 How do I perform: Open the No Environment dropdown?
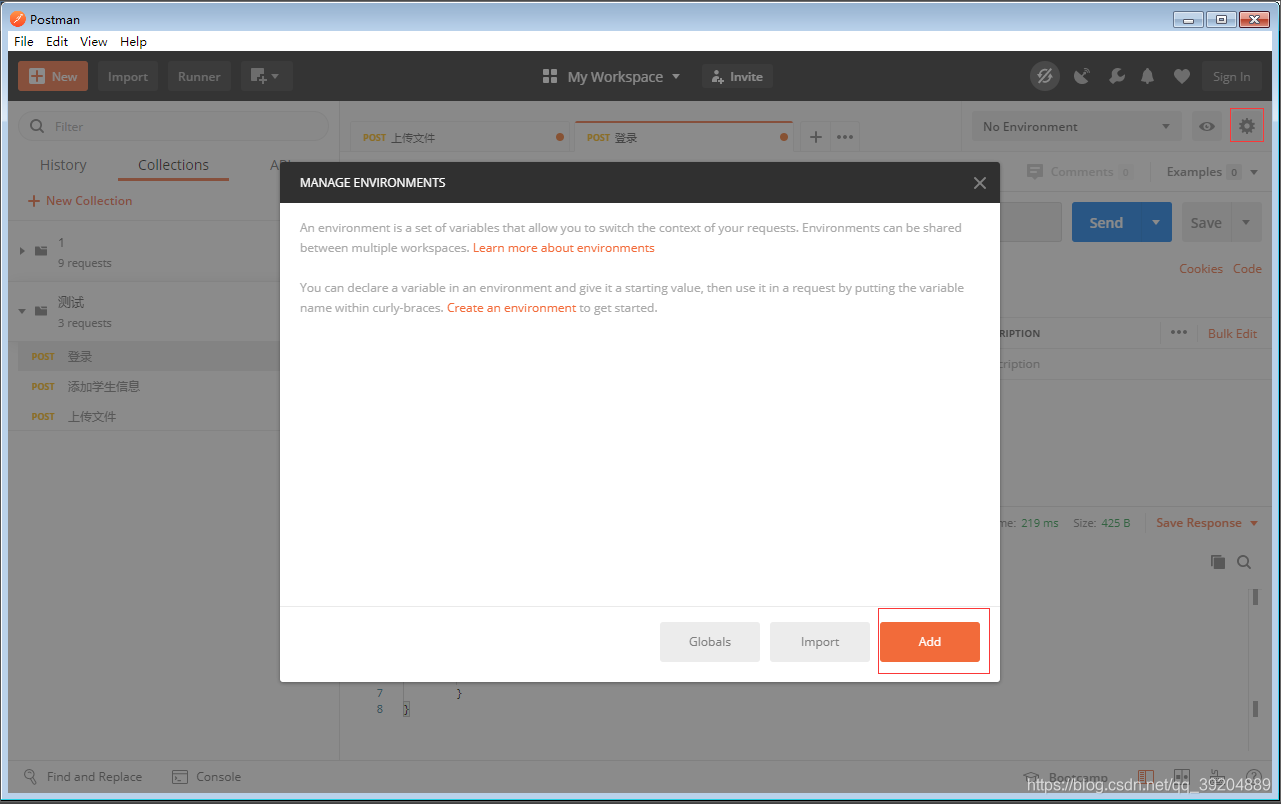click(1077, 127)
